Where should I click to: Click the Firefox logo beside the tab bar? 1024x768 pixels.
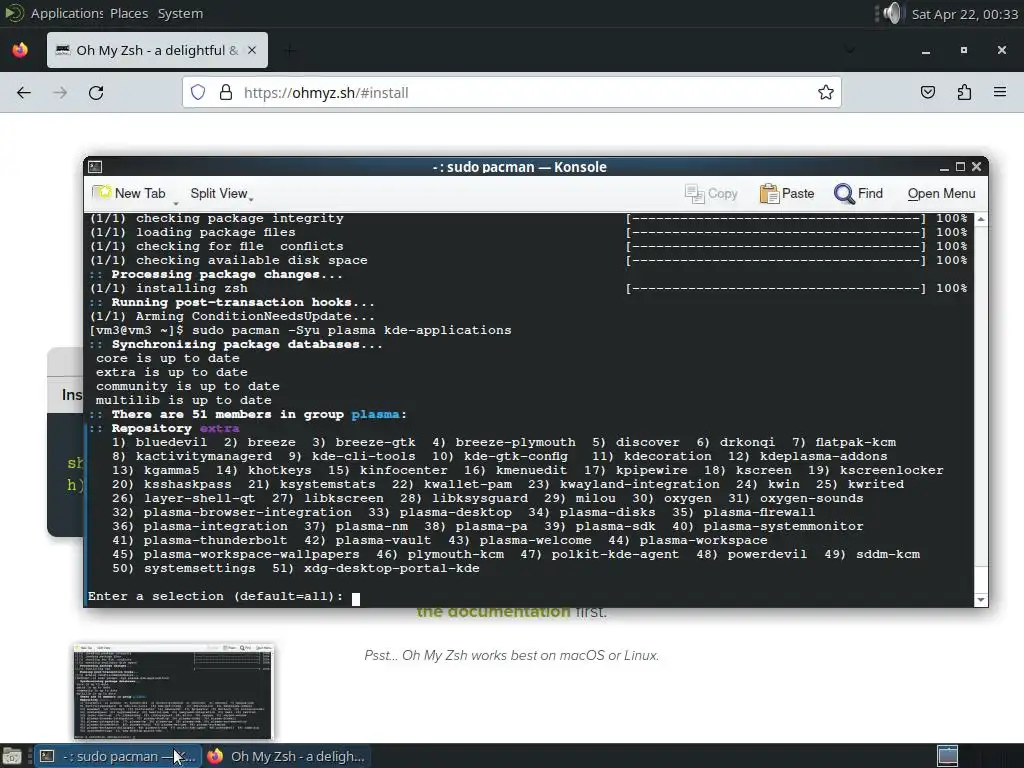(x=20, y=50)
